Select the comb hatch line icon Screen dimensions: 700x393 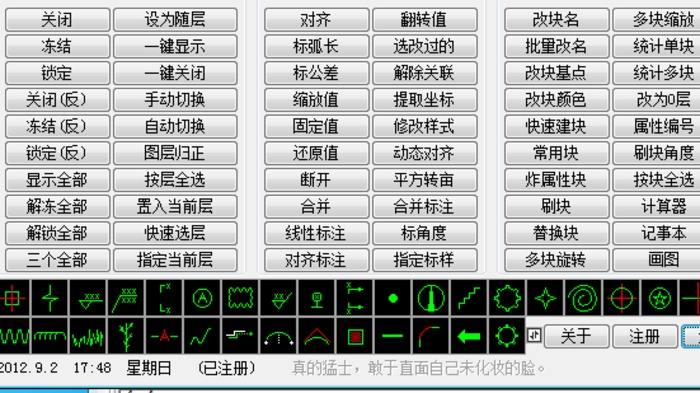(x=50, y=336)
